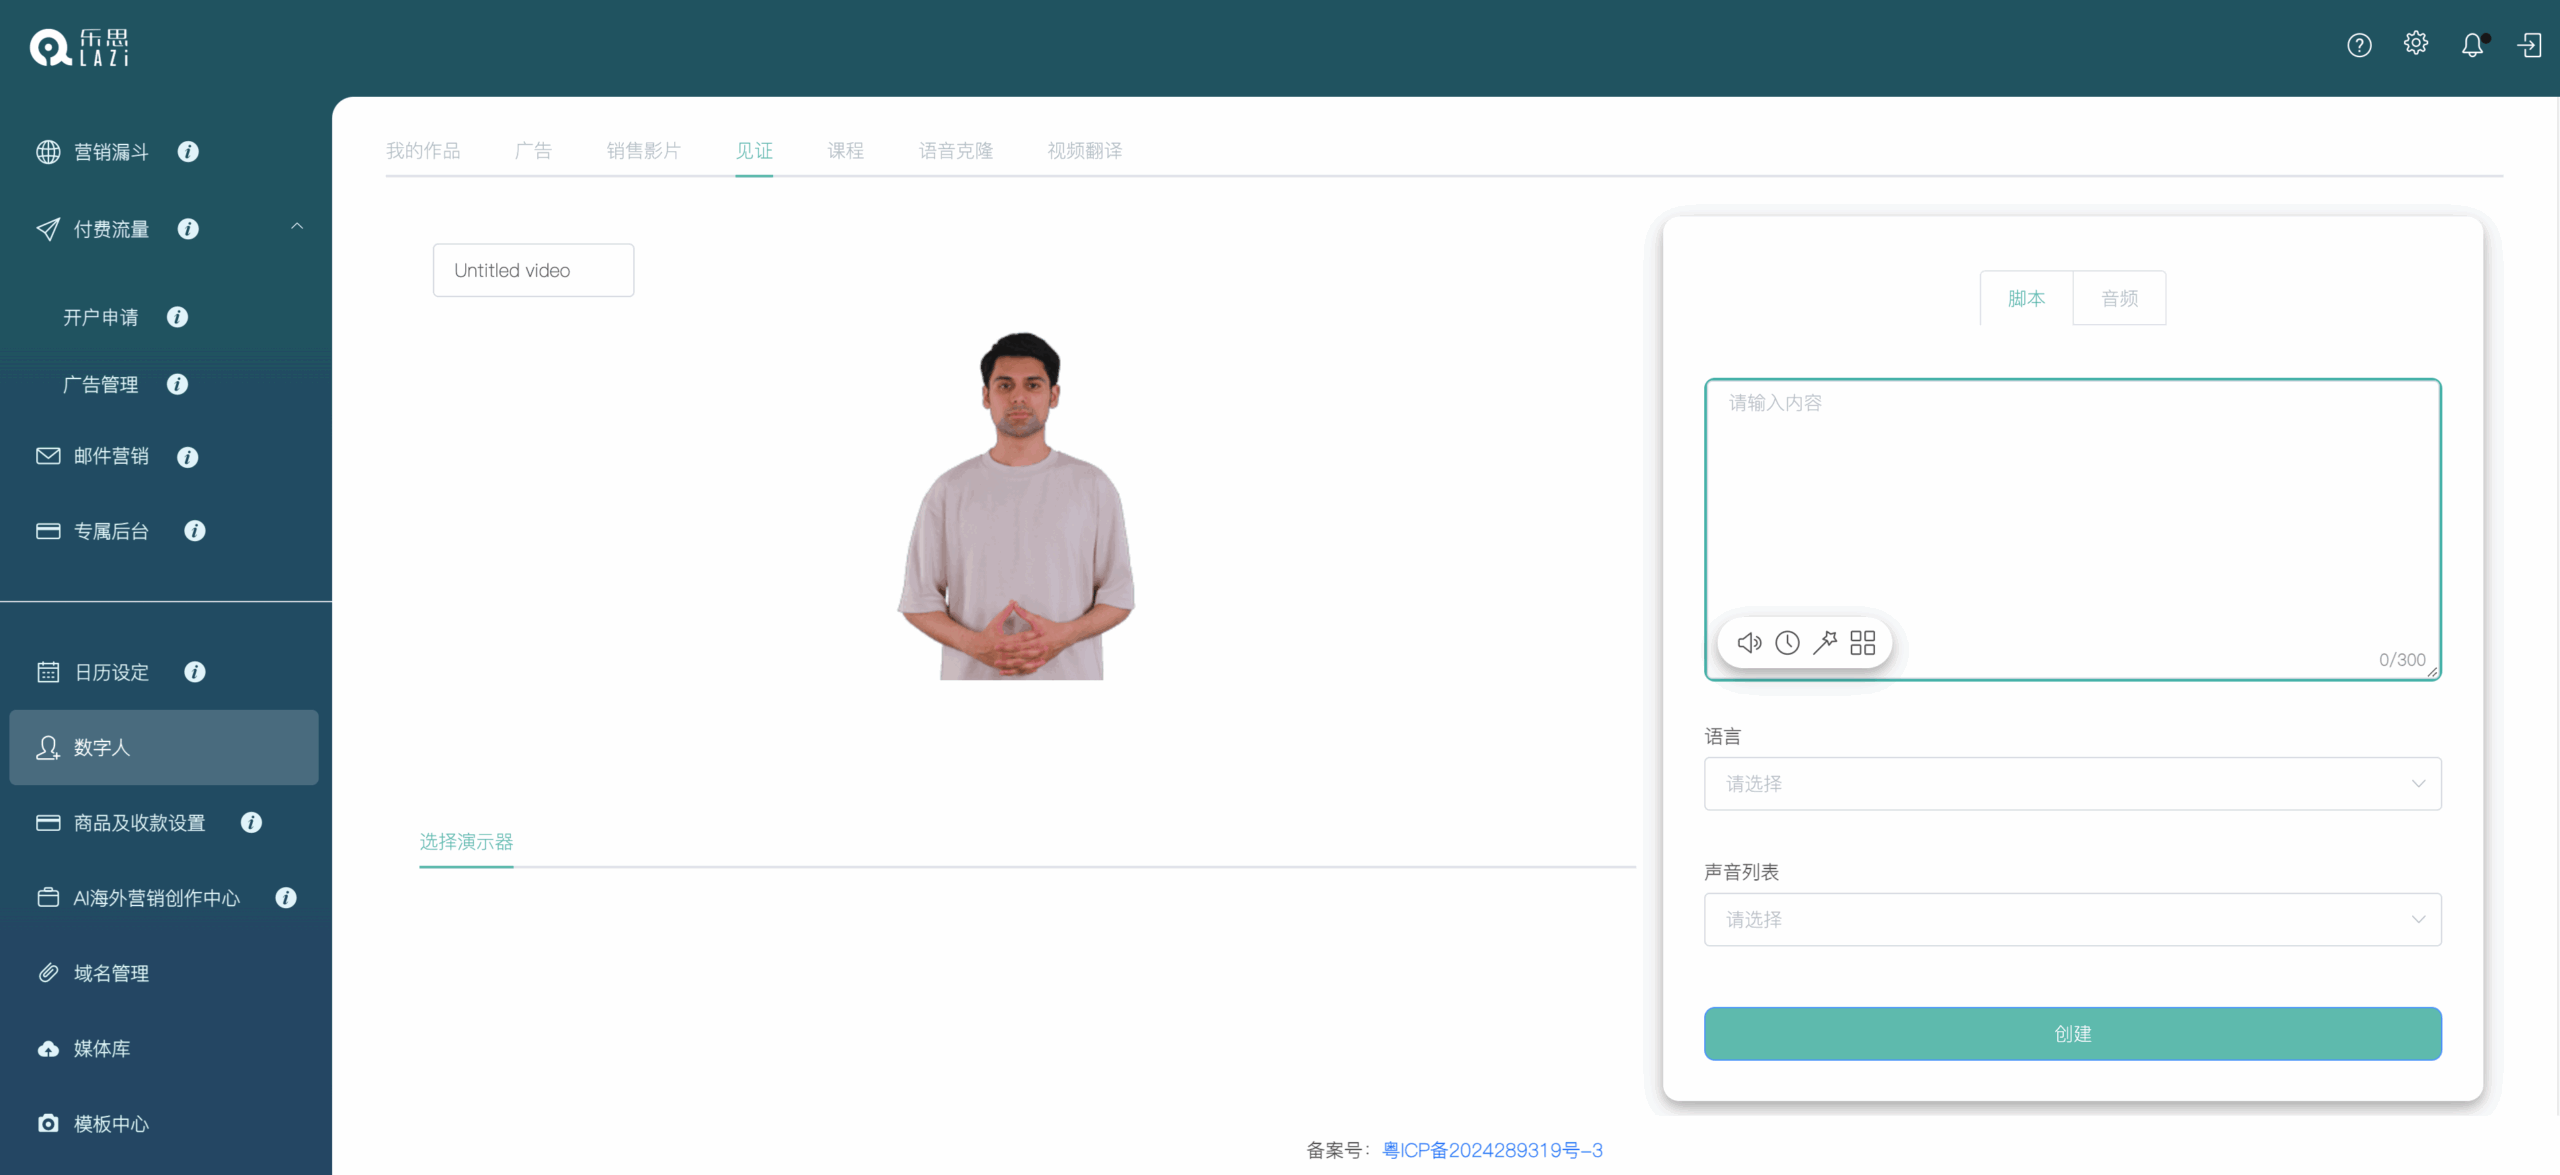Viewport: 2560px width, 1175px height.
Task: Open the settings gear icon
Action: 2416,43
